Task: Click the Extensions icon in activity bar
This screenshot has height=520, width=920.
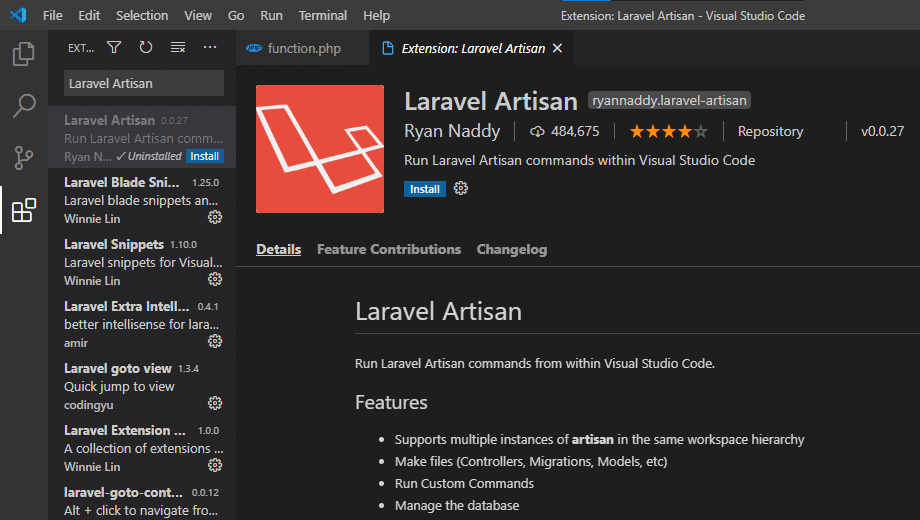Action: 24,210
